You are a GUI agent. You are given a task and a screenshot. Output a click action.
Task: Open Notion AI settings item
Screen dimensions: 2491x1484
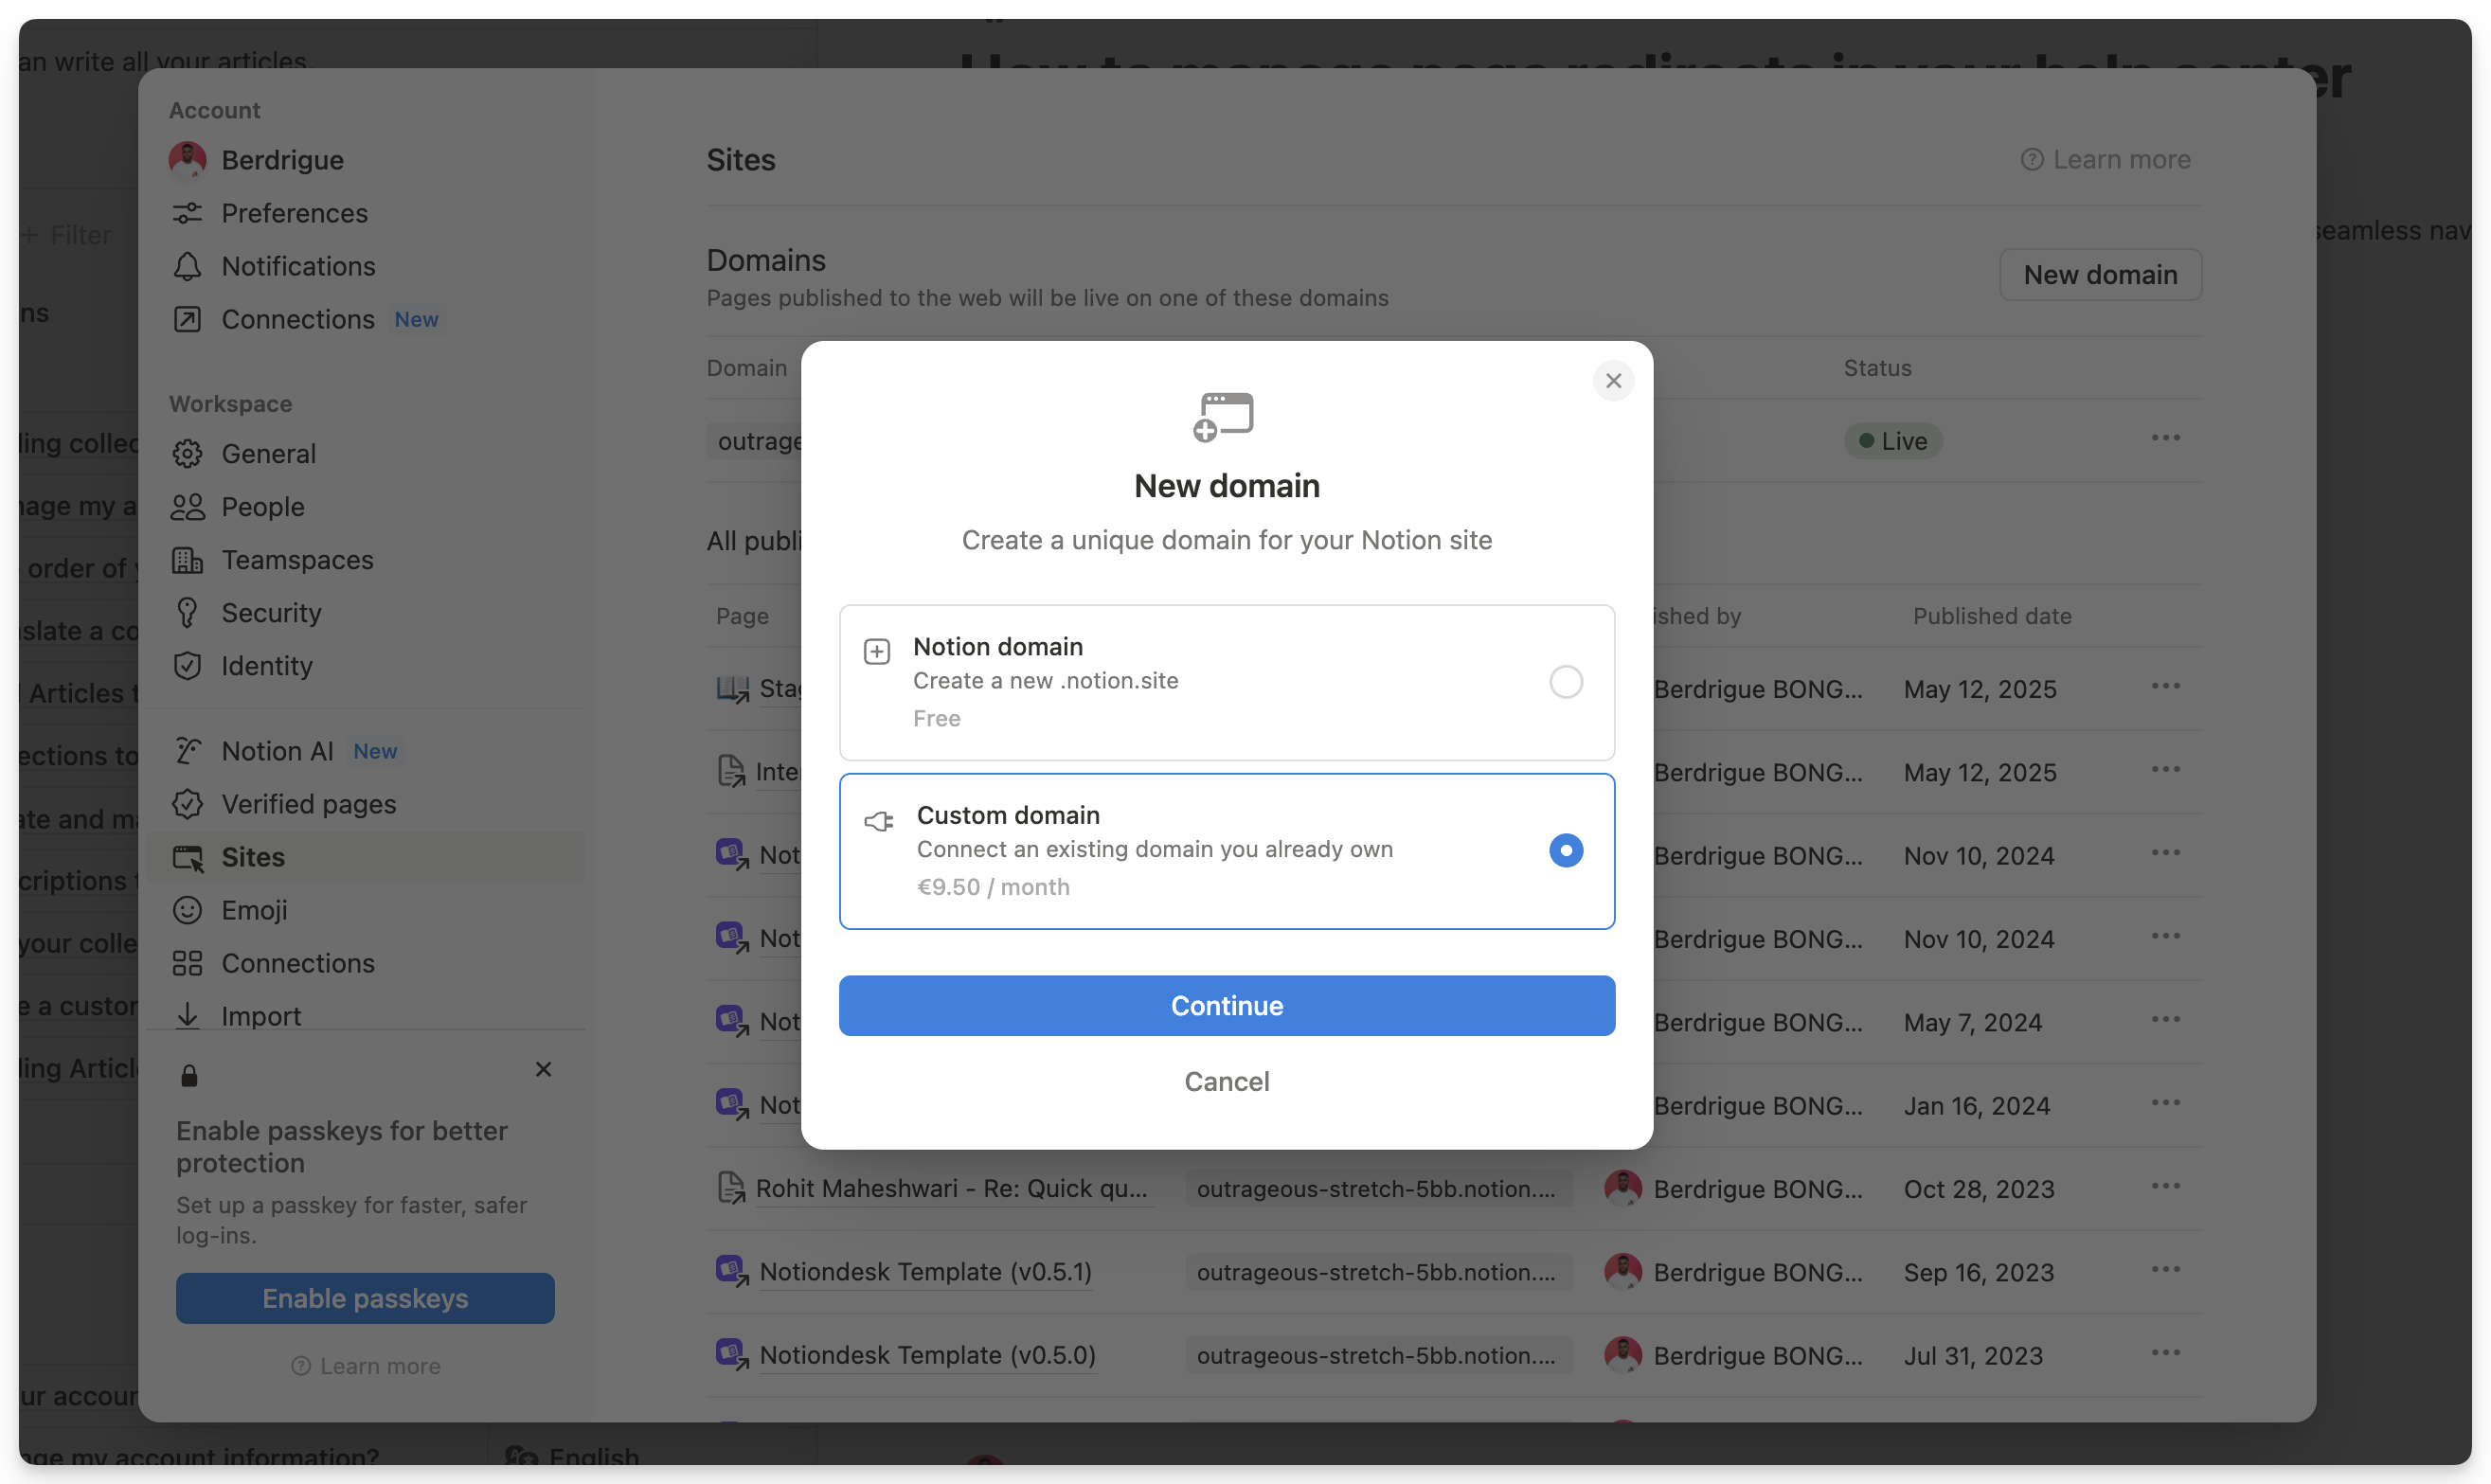point(277,751)
